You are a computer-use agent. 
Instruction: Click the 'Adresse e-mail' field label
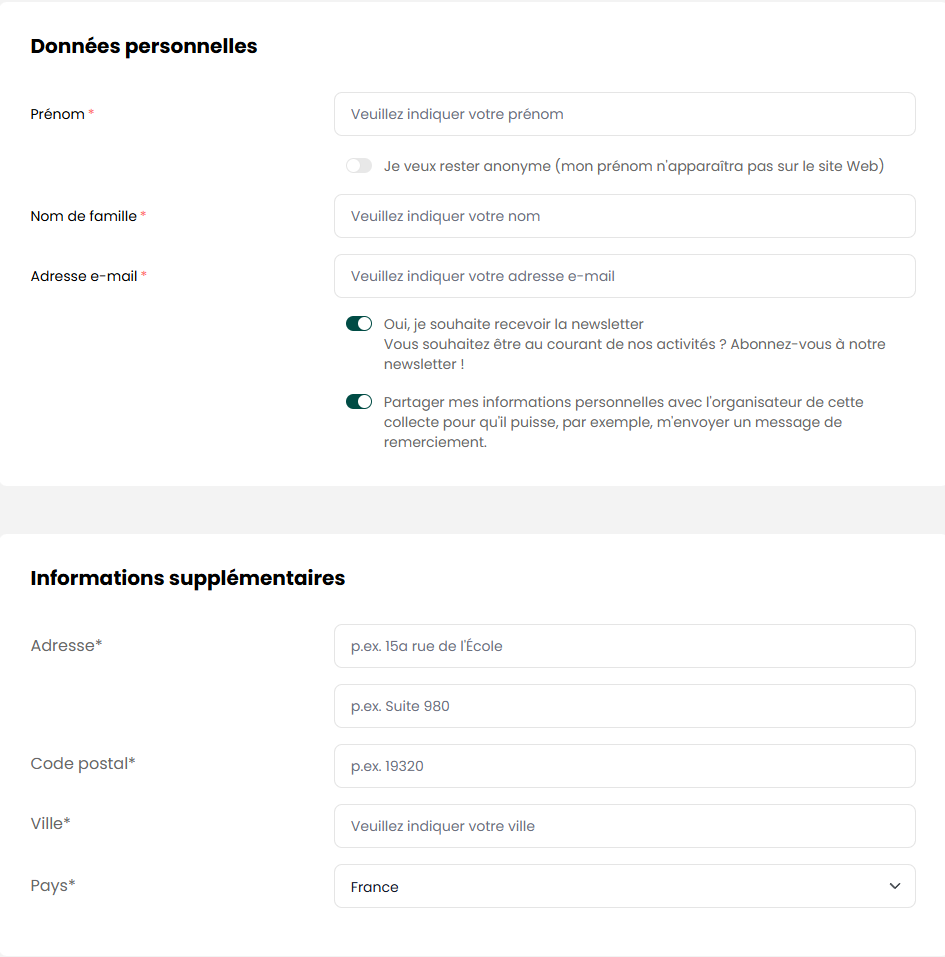(84, 276)
